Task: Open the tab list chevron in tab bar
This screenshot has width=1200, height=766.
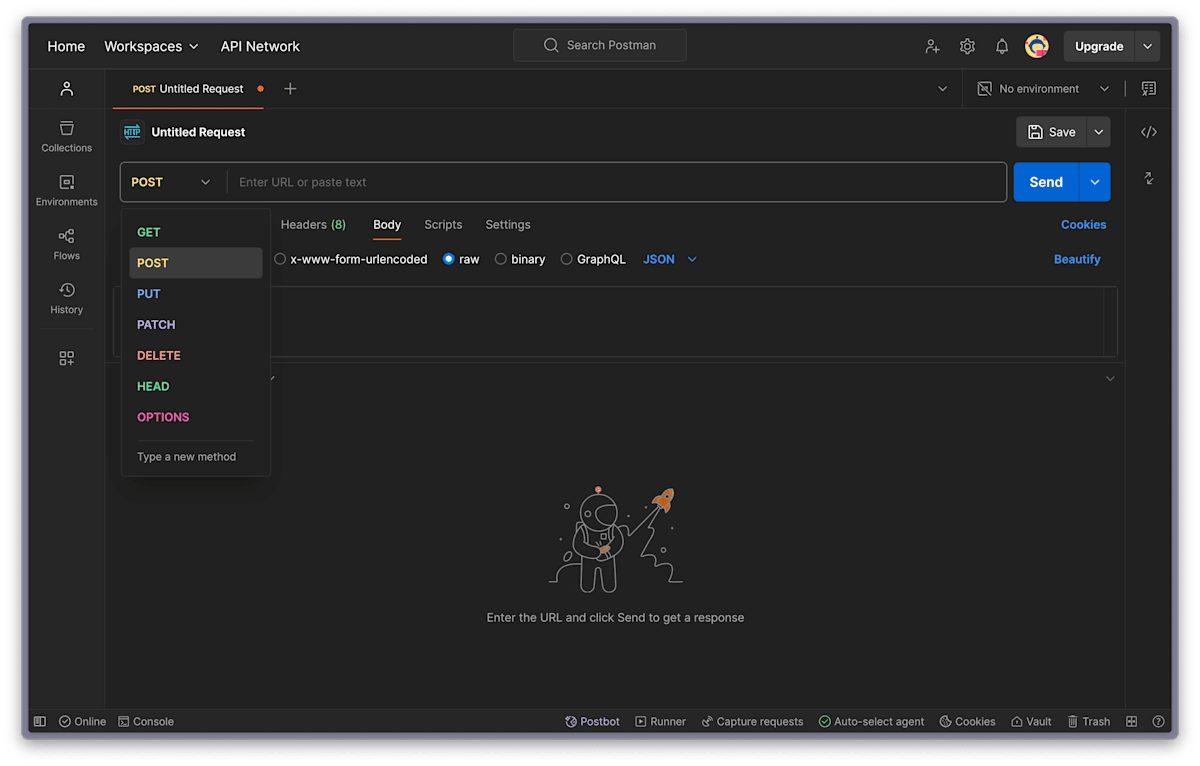Action: click(x=942, y=89)
